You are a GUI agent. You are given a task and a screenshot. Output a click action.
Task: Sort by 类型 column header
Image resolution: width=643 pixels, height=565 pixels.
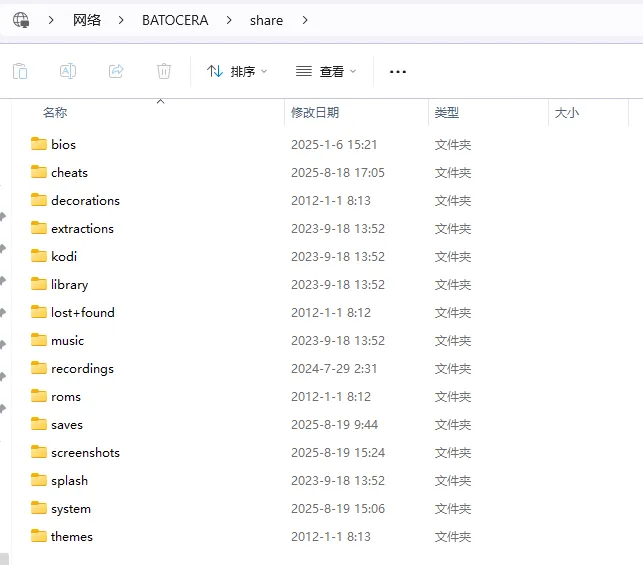pyautogui.click(x=447, y=112)
